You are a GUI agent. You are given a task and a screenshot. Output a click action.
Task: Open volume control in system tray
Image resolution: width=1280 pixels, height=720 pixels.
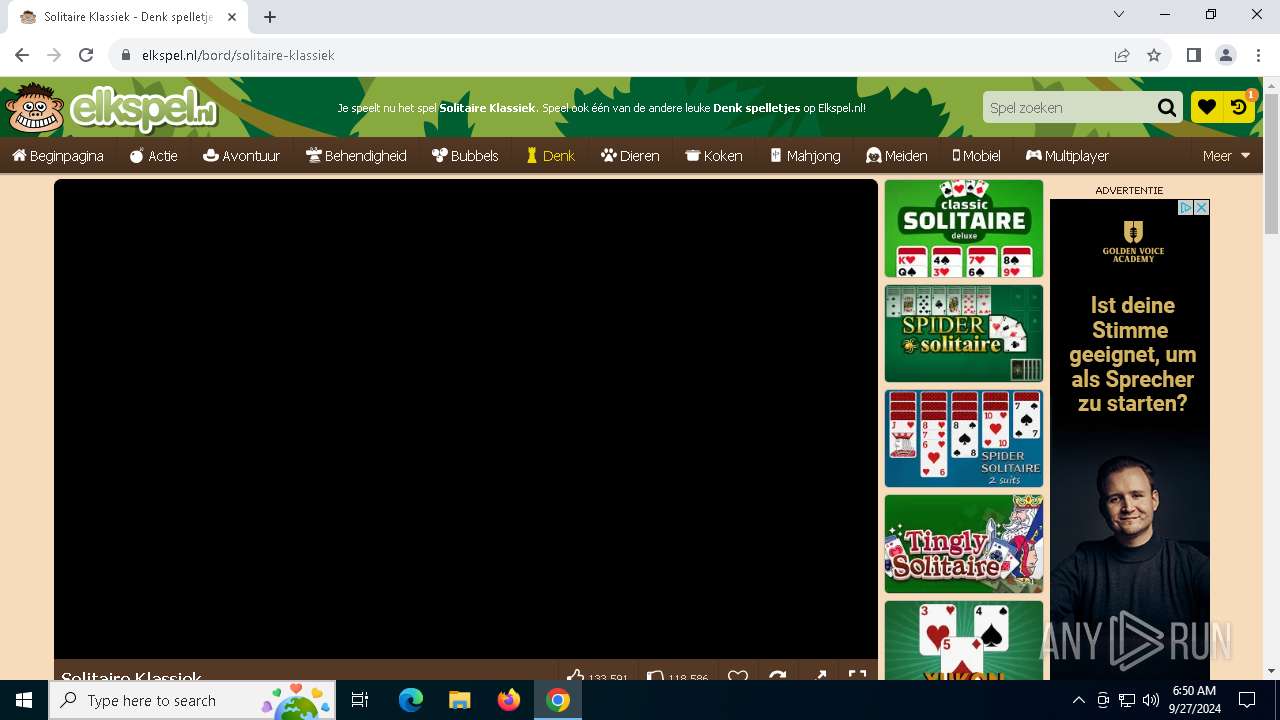(1151, 700)
